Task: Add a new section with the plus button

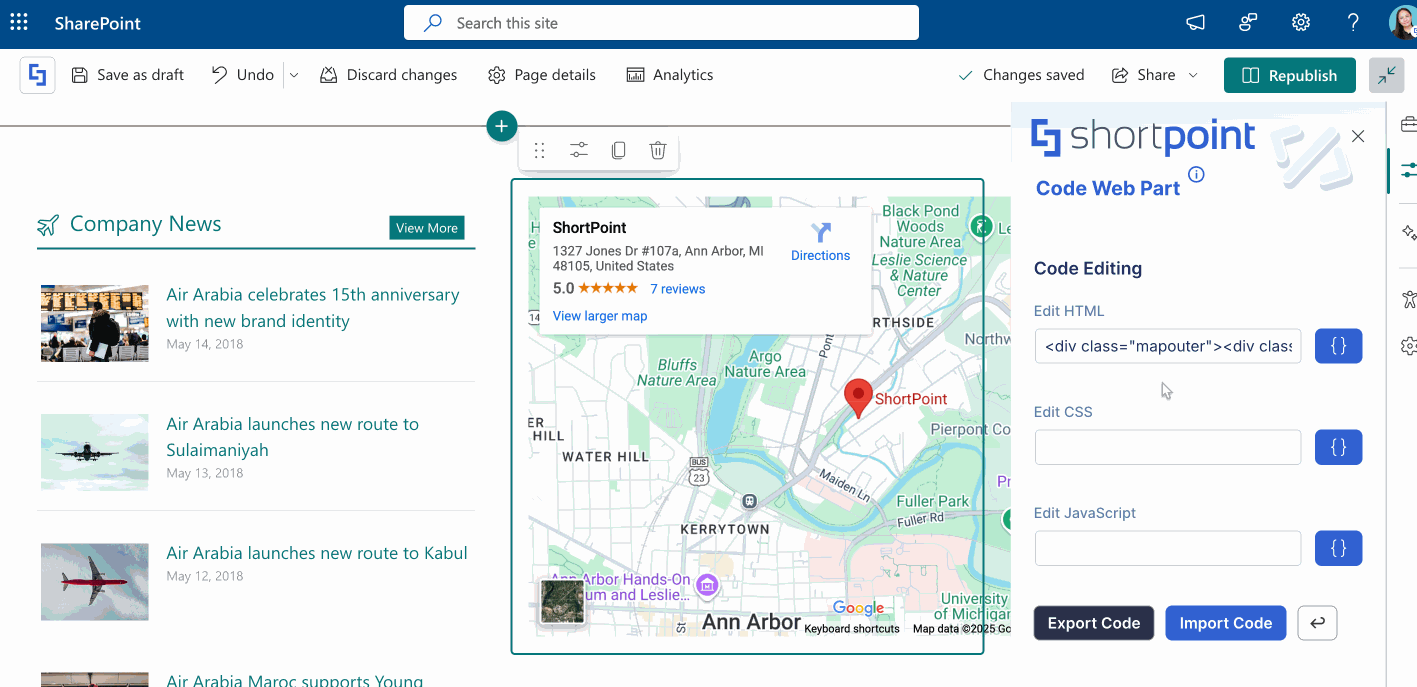Action: click(501, 126)
